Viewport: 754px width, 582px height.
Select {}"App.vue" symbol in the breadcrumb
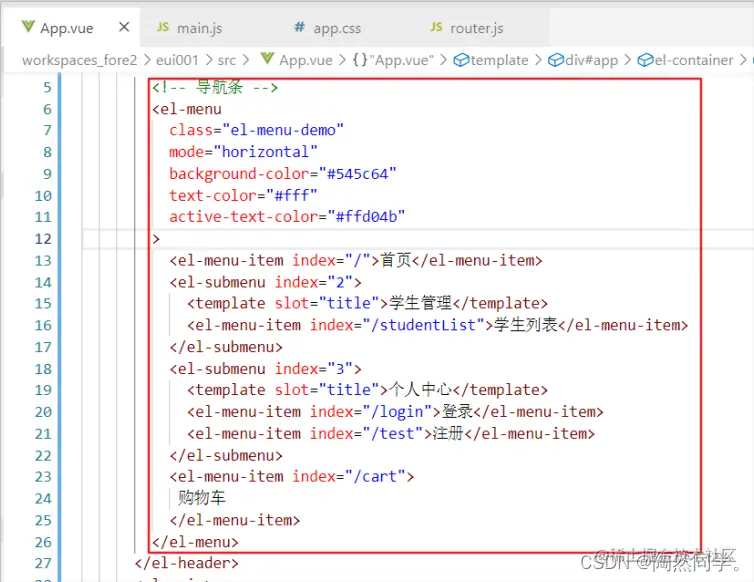(x=393, y=60)
